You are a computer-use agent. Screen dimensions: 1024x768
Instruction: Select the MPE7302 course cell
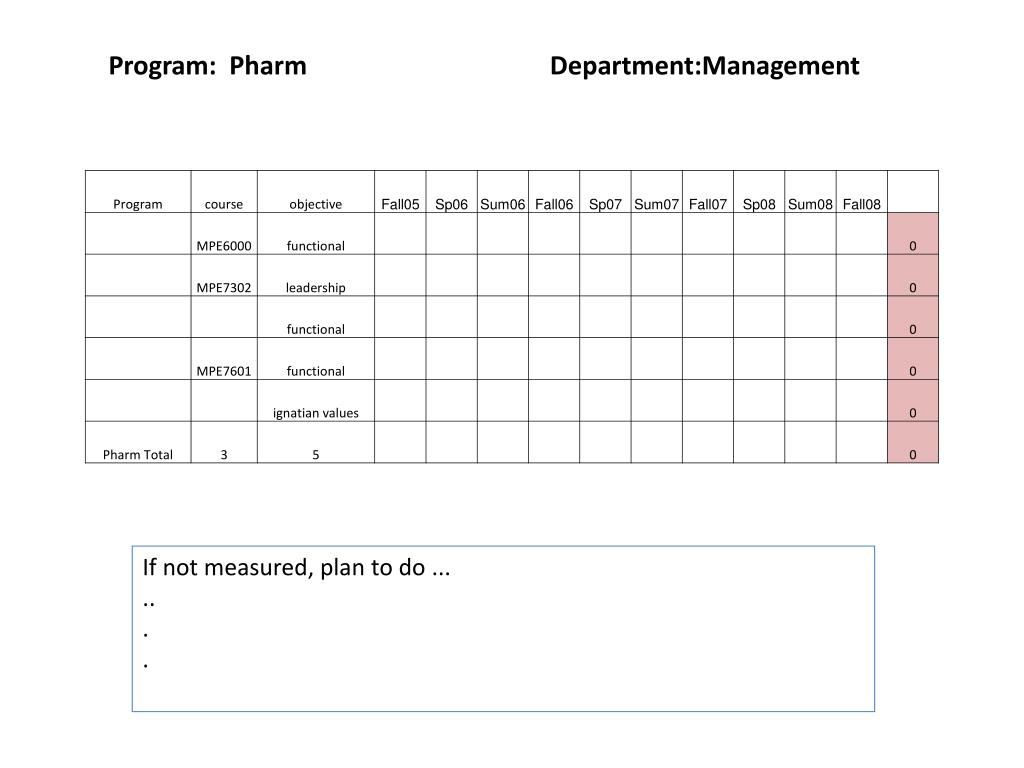click(x=224, y=276)
